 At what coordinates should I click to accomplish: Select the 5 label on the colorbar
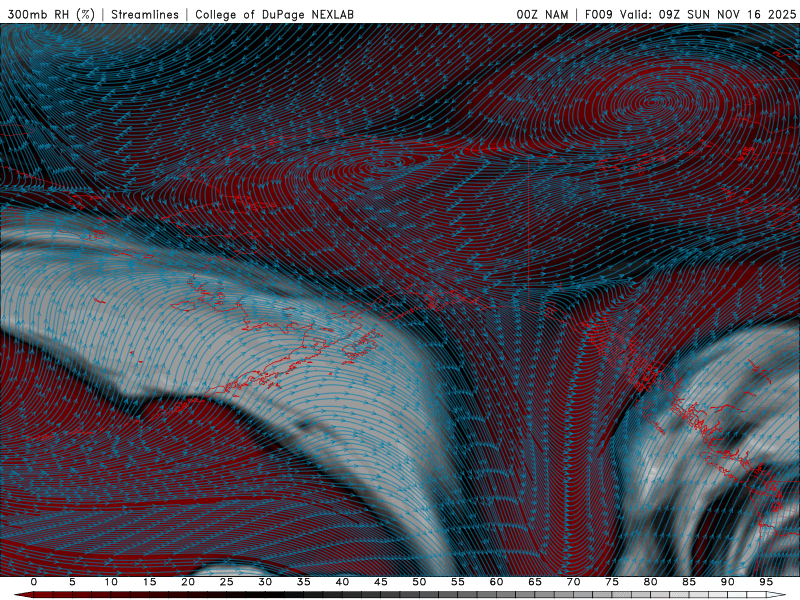click(72, 582)
